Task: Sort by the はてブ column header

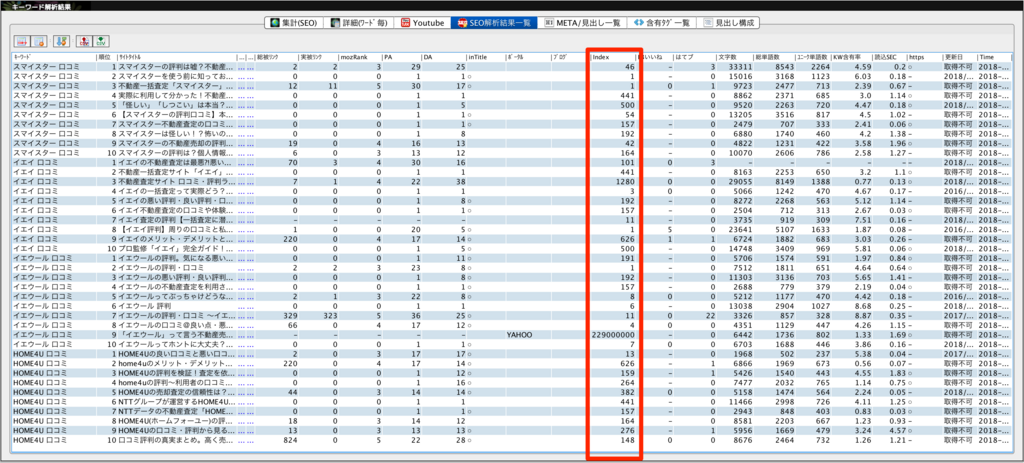Action: 694,57
